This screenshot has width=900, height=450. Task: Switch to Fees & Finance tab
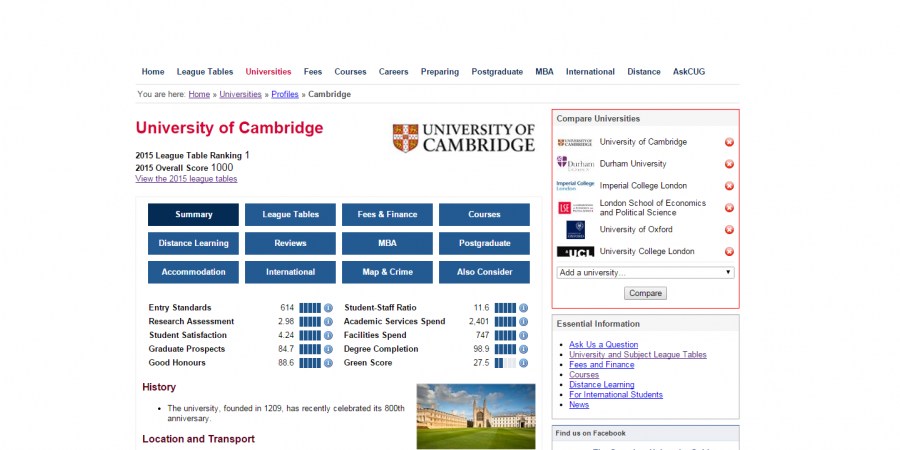point(387,215)
